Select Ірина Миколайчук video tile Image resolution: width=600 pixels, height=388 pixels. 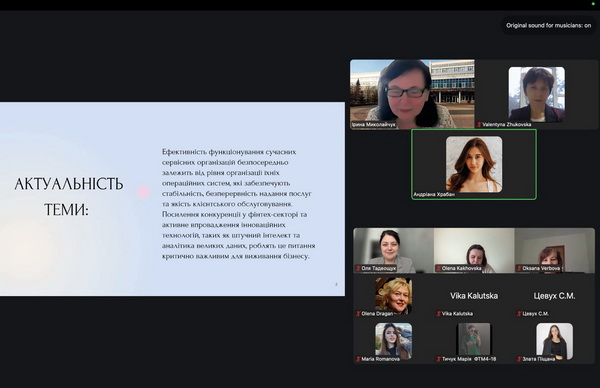(x=412, y=94)
